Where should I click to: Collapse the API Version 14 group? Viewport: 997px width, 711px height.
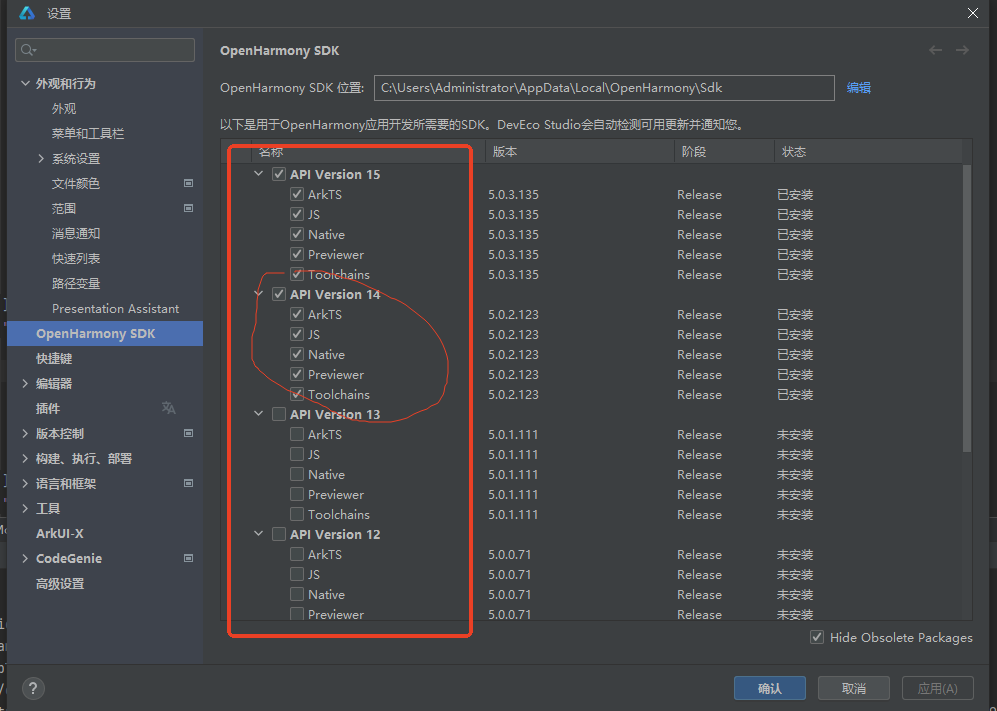coord(259,294)
